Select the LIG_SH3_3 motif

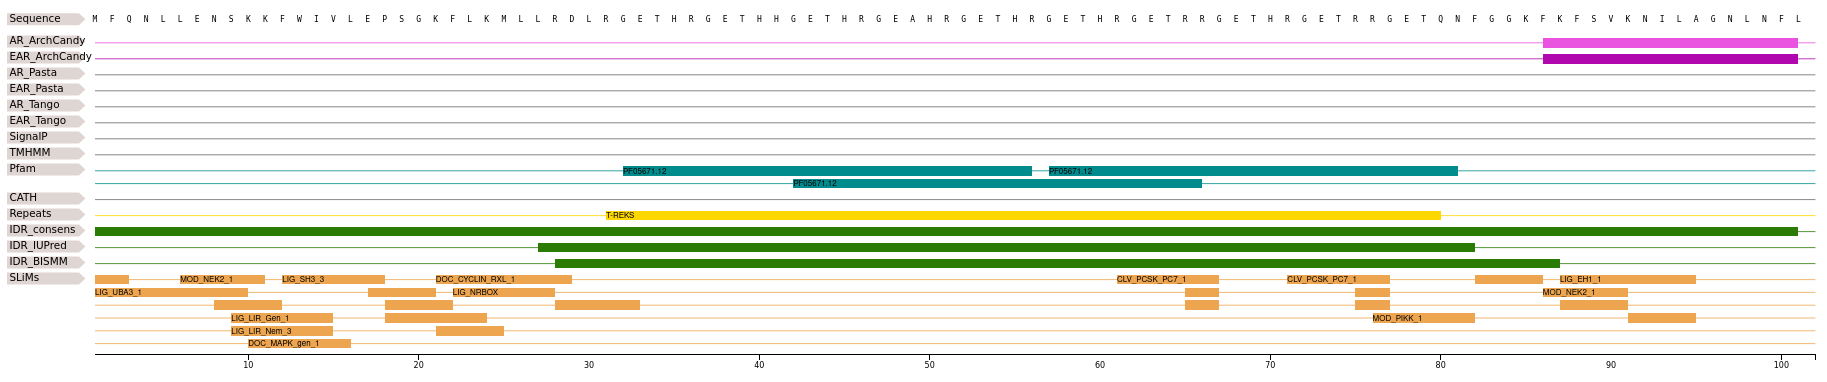[333, 280]
